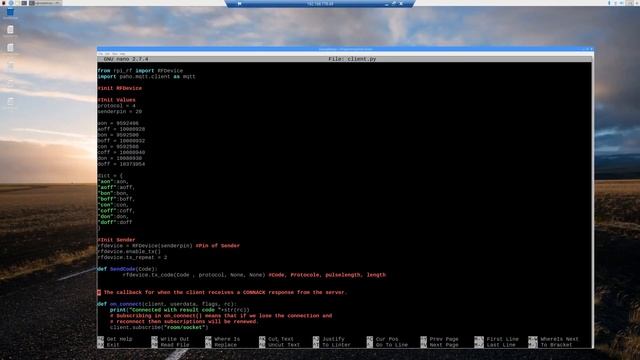Click the '#Init Values' comment line
Screen dimensions: 640x360
[x=116, y=100]
